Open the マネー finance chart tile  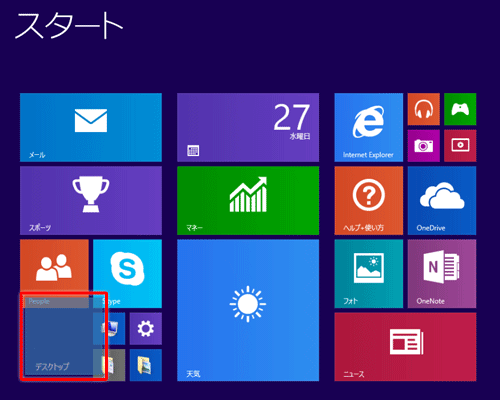pos(248,201)
